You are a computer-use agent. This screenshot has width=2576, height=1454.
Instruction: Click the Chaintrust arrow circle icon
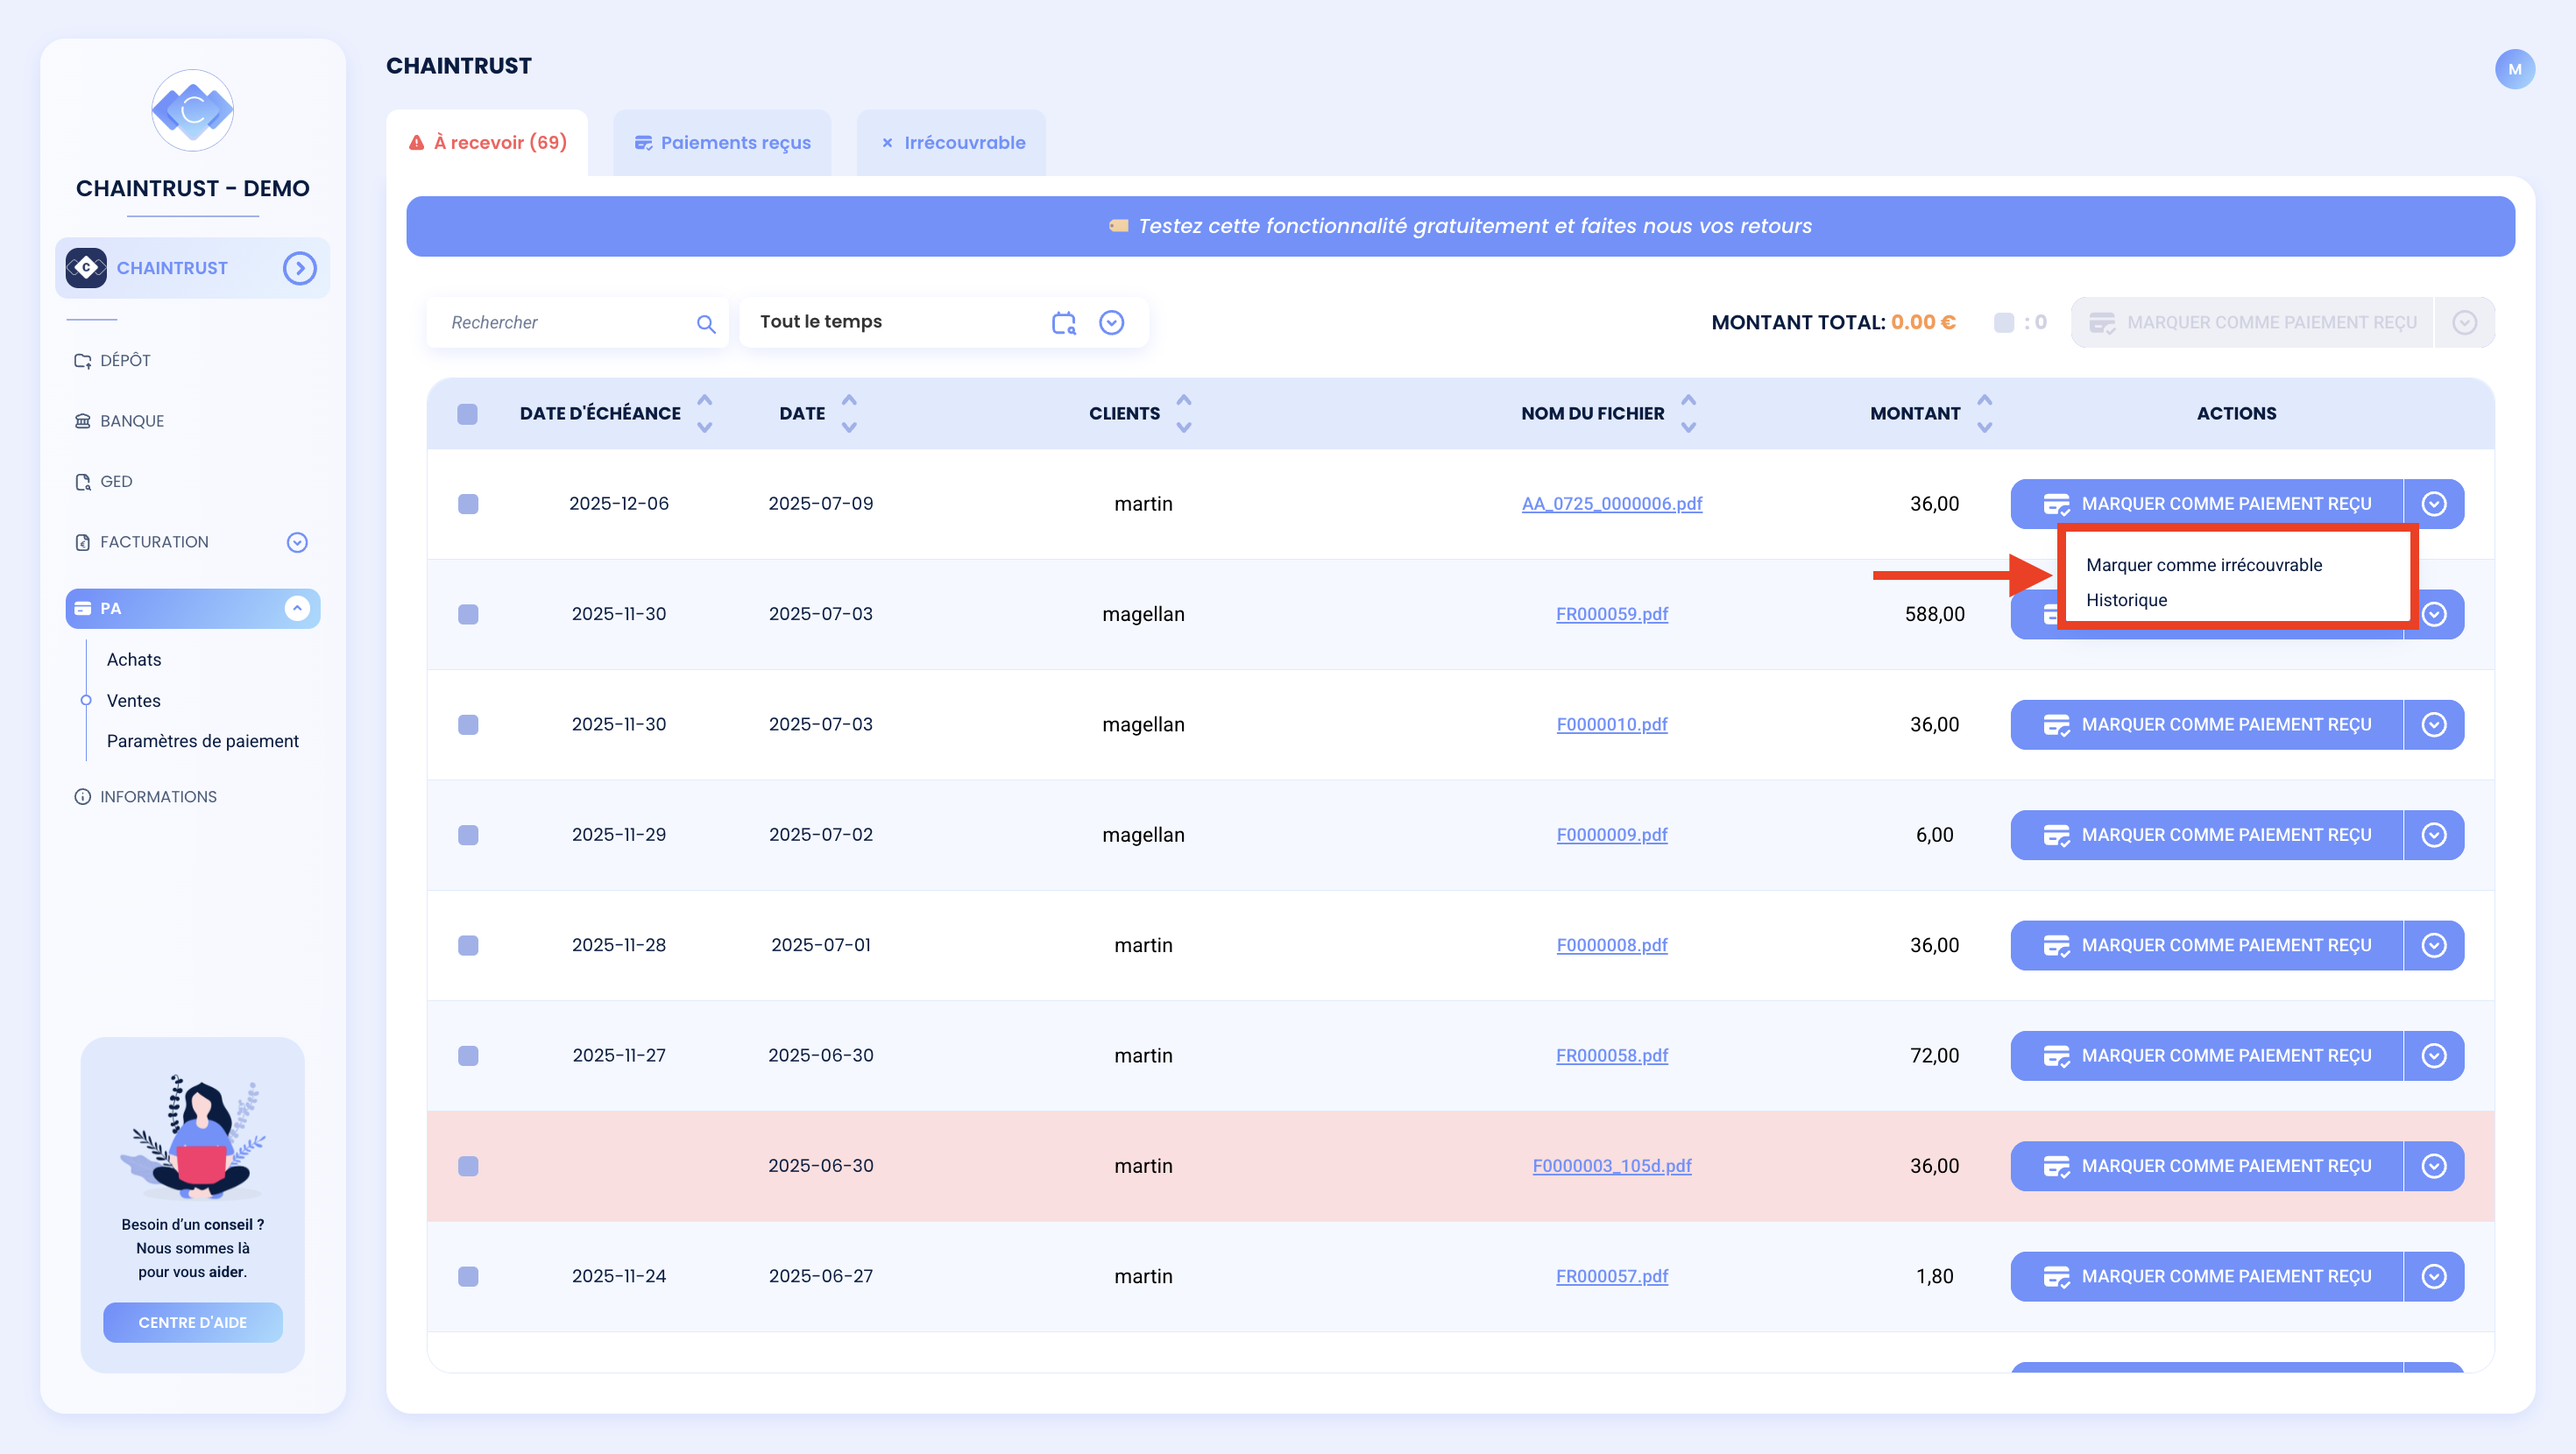click(x=299, y=268)
